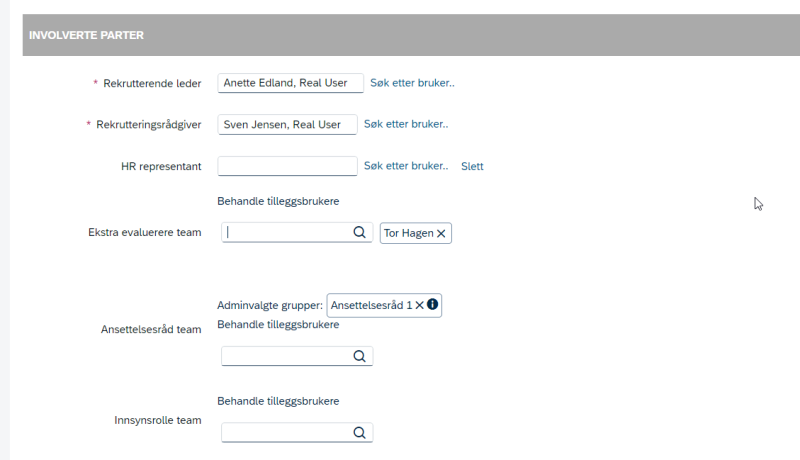Click the 'Rekrutteringsrådgiver' label
This screenshot has height=460, width=800.
[148, 125]
